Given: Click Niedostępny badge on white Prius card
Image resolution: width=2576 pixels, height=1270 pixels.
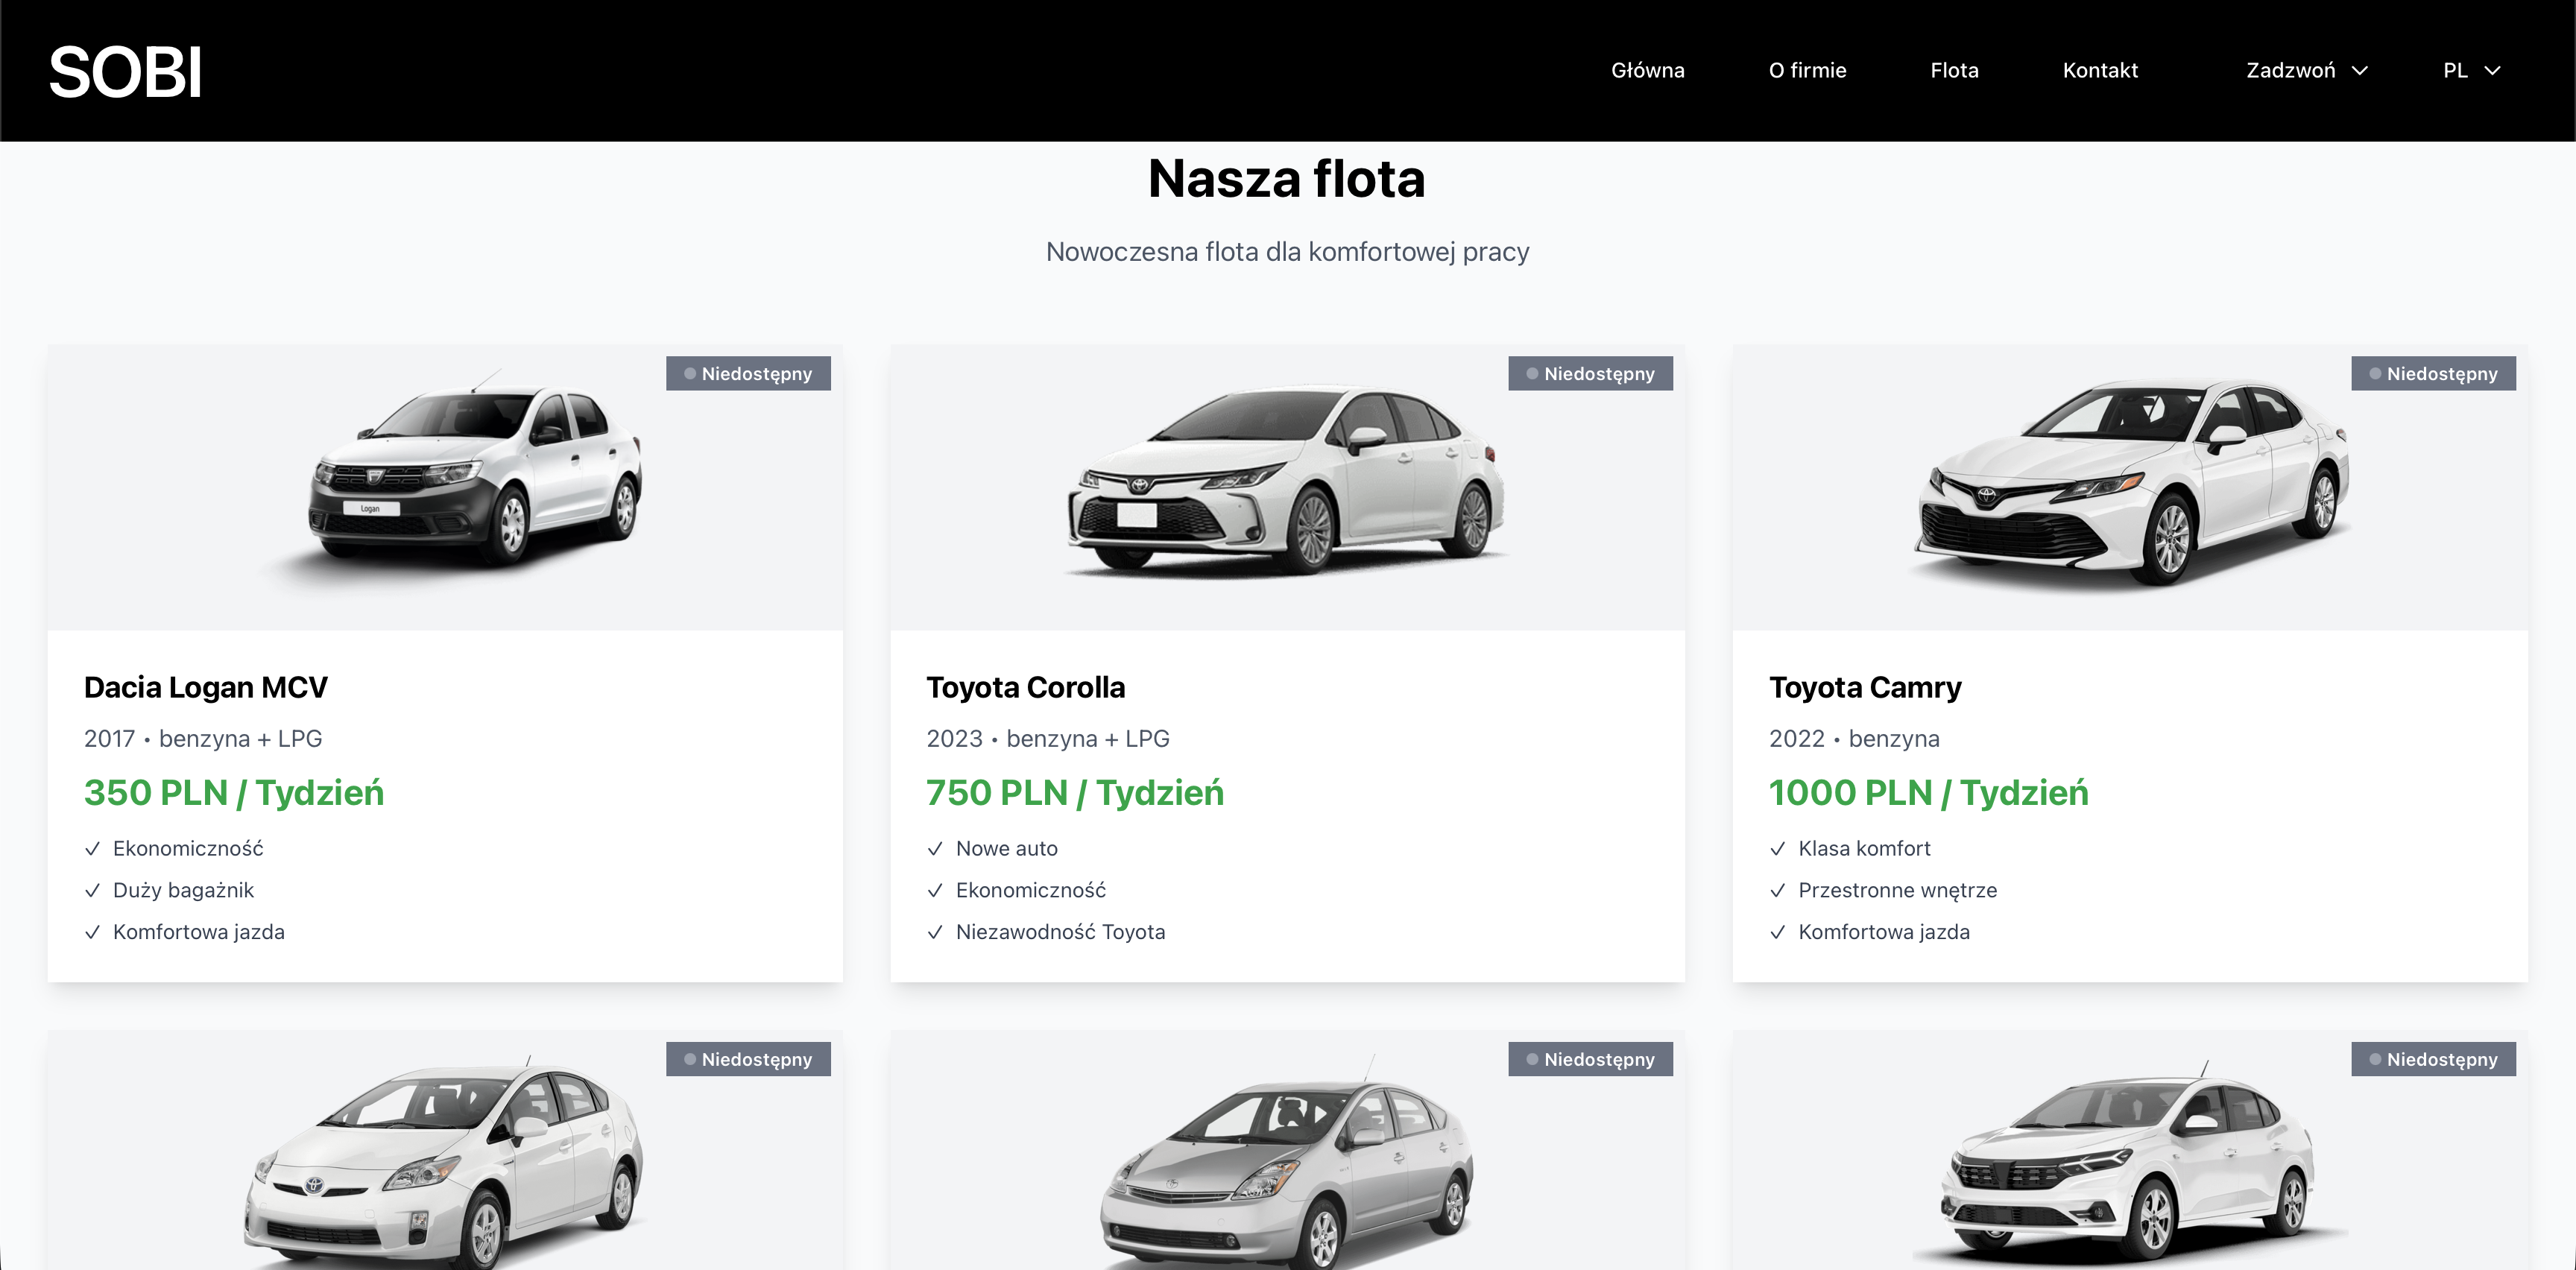Looking at the screenshot, I should [748, 1059].
